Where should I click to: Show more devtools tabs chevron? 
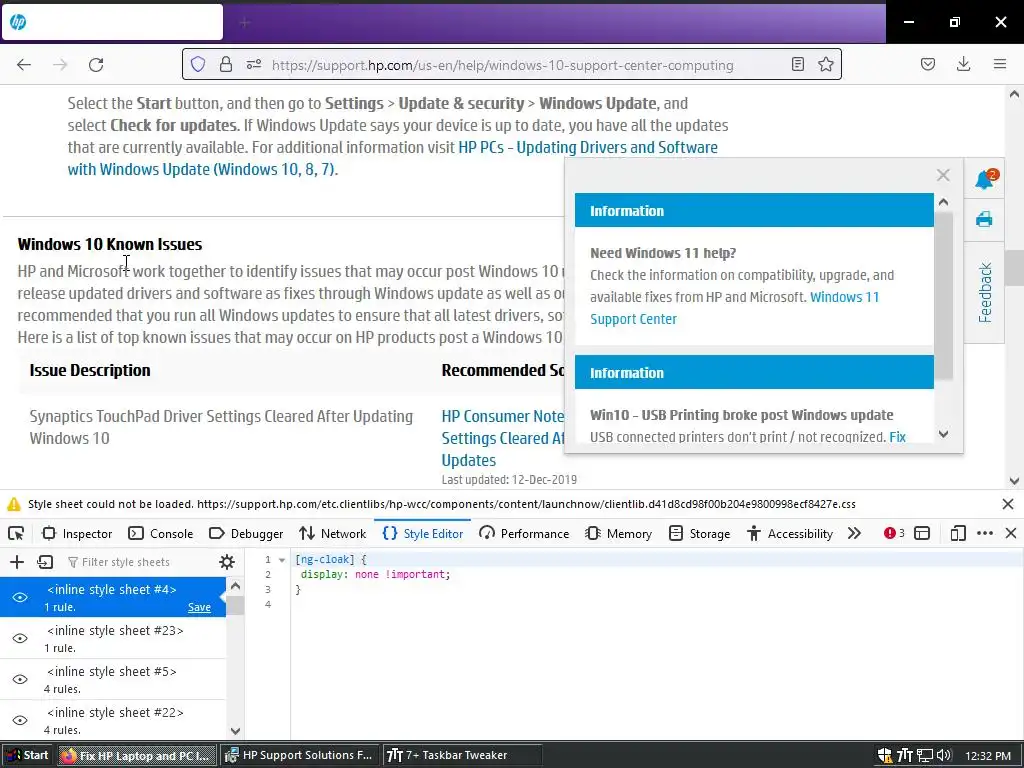tap(854, 534)
